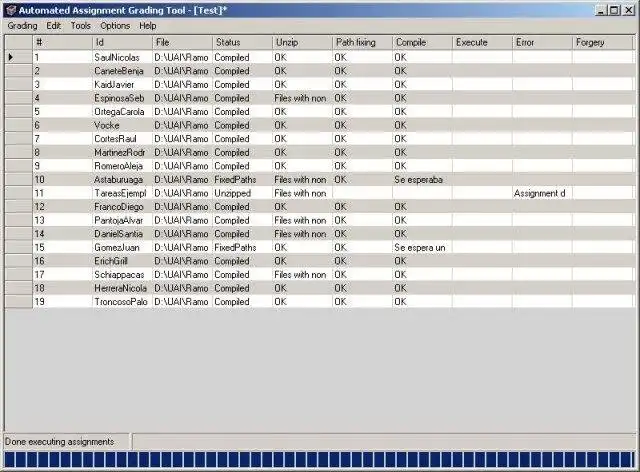
Task: Click 'Files with non' in DanielSantia row
Action: coord(302,234)
